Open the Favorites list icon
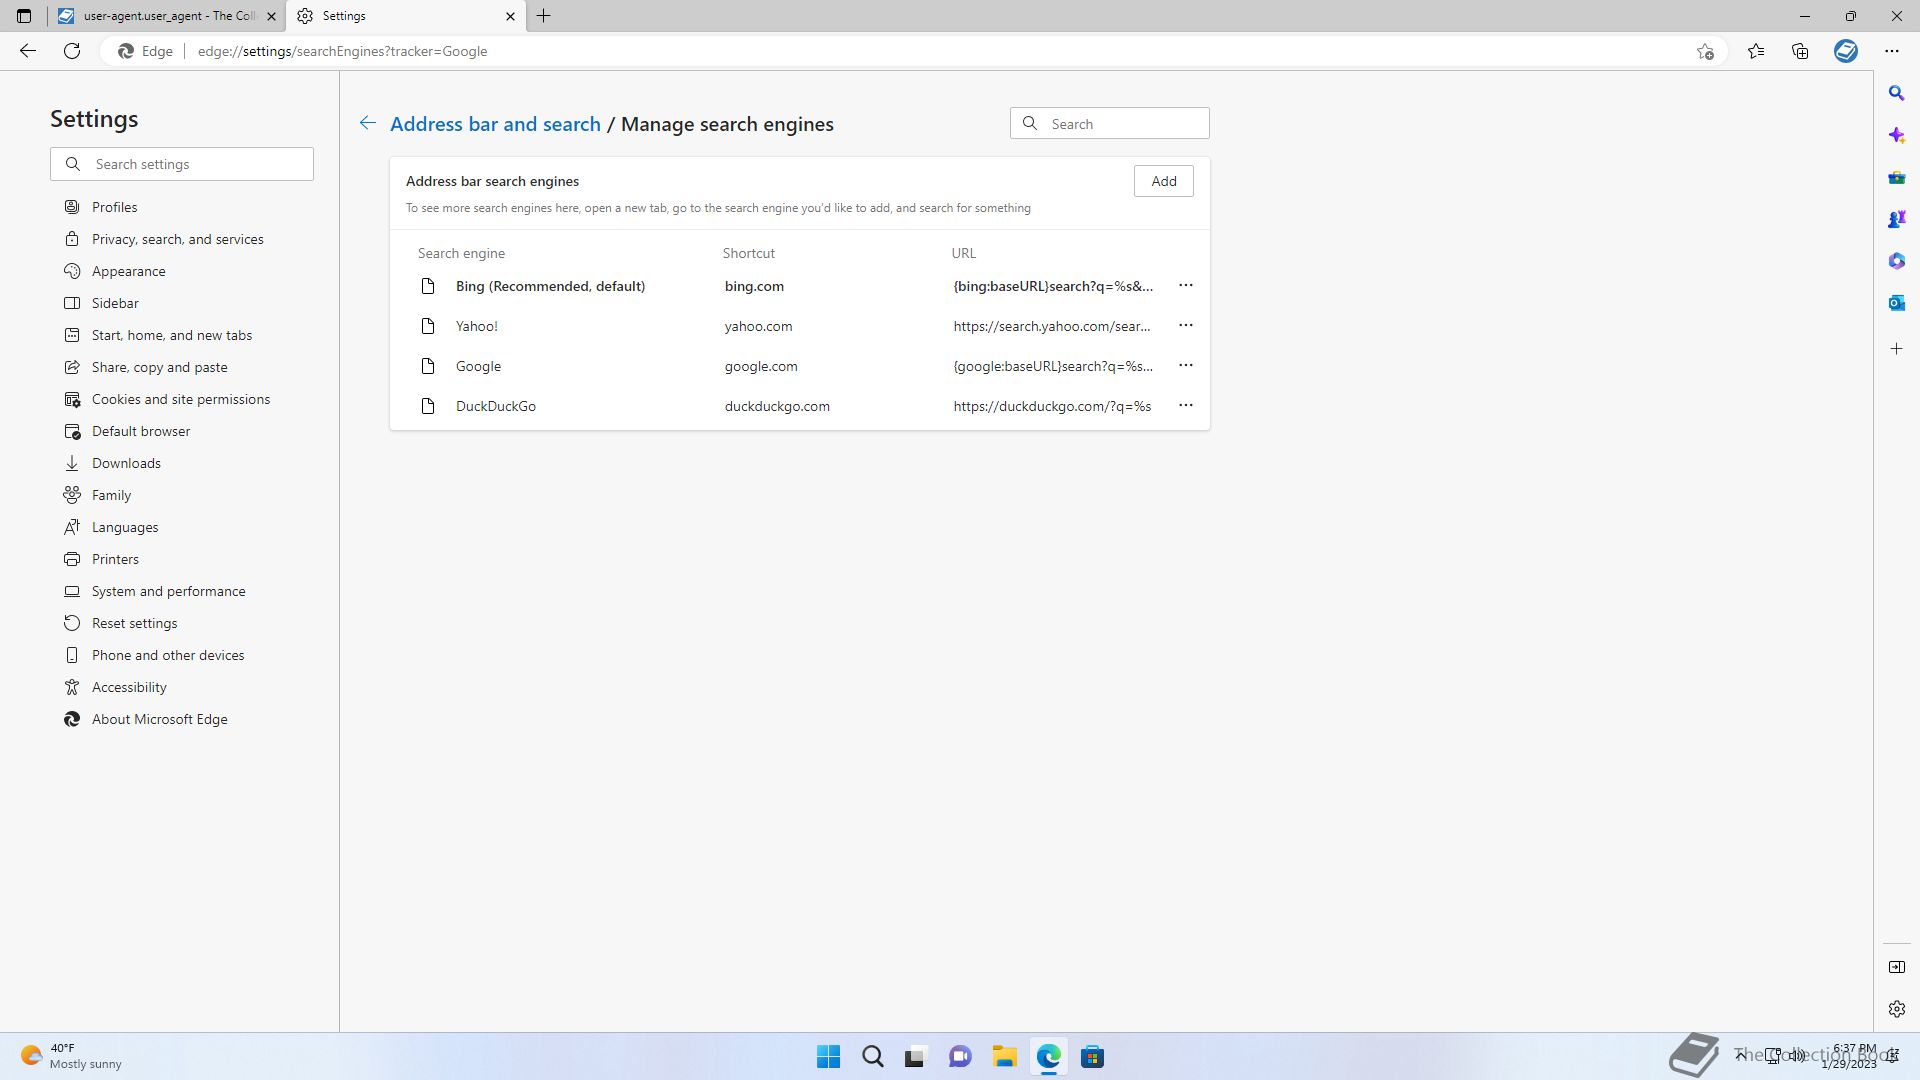 (1756, 51)
